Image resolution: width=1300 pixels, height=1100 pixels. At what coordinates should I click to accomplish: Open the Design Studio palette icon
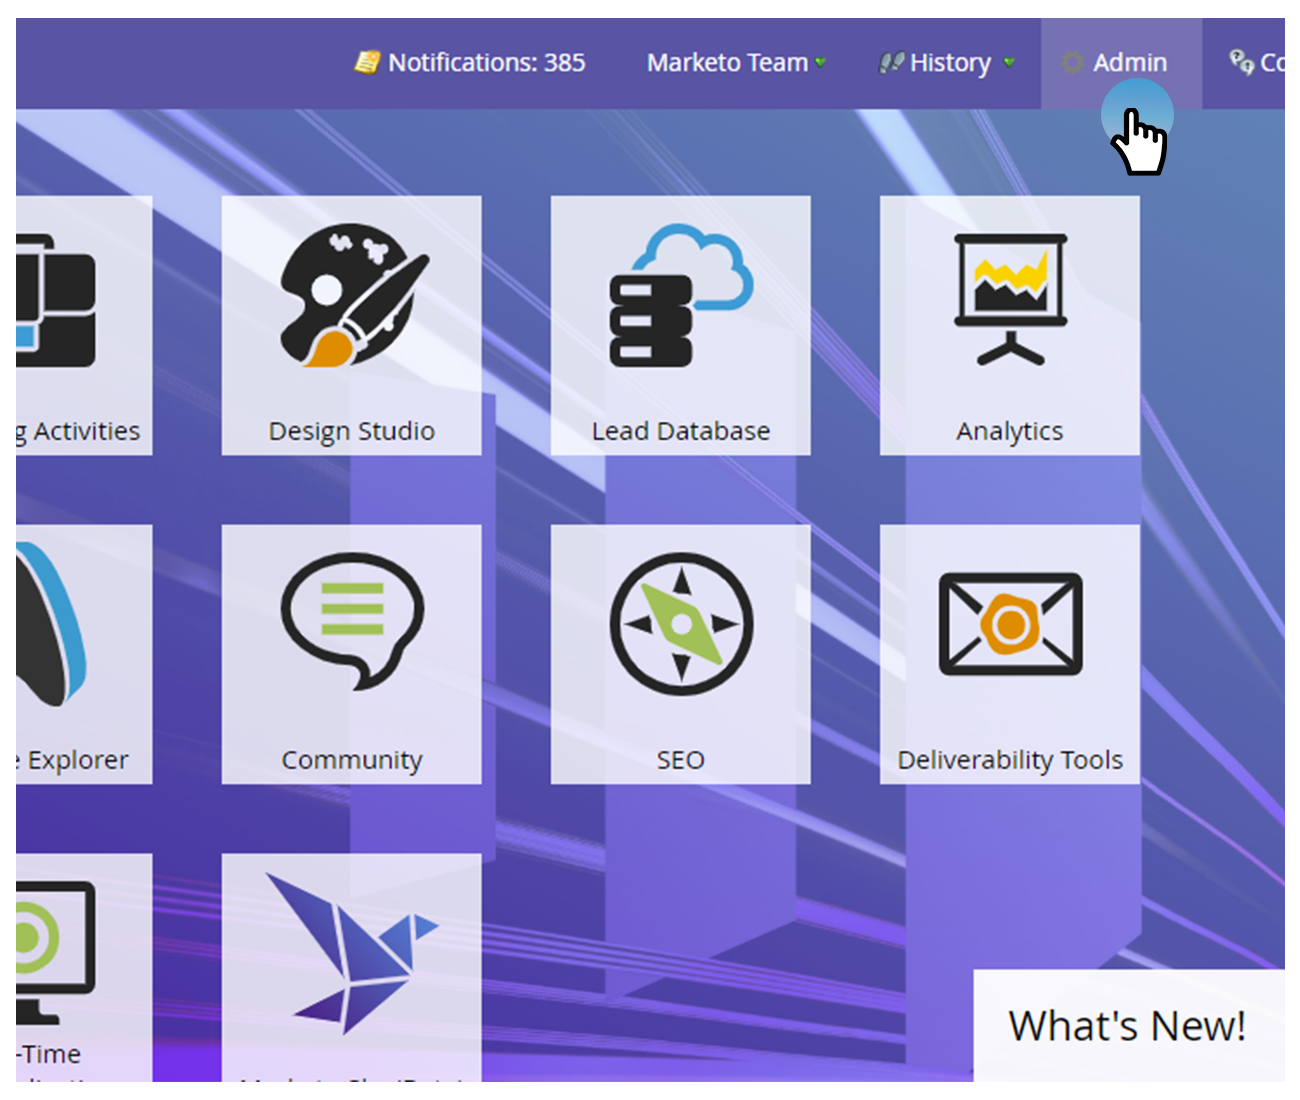tap(352, 296)
